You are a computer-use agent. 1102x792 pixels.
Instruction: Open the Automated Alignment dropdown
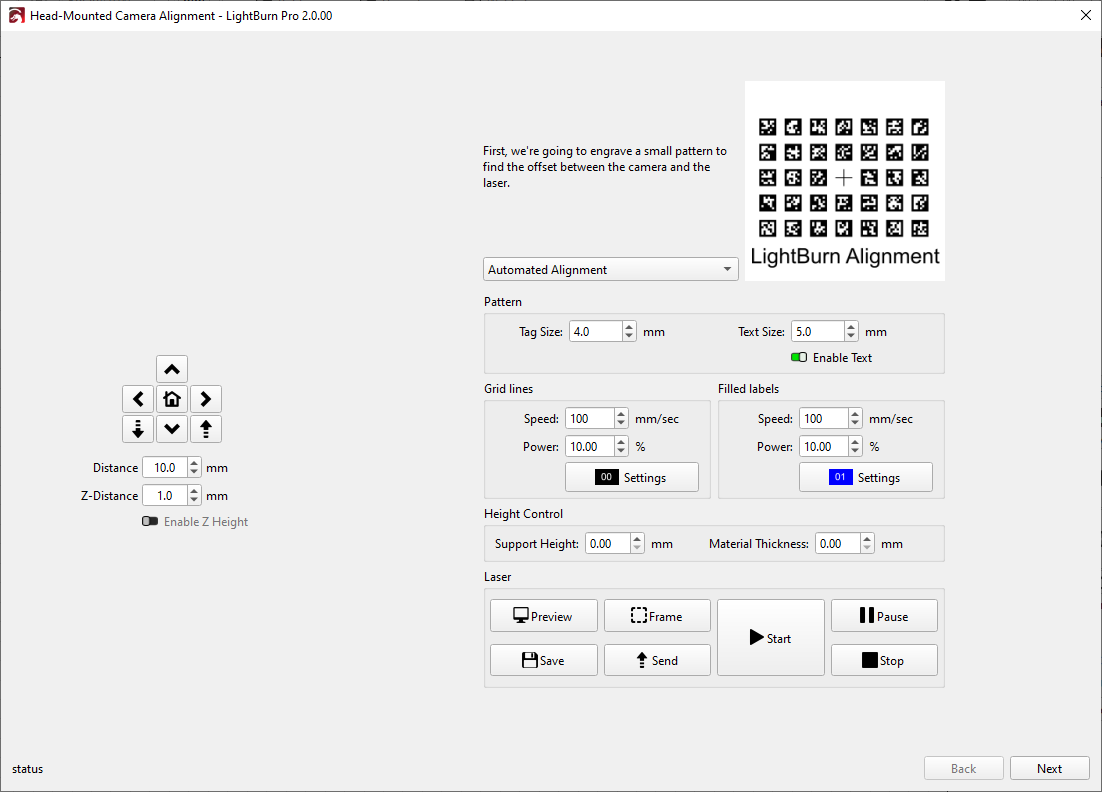tap(610, 269)
